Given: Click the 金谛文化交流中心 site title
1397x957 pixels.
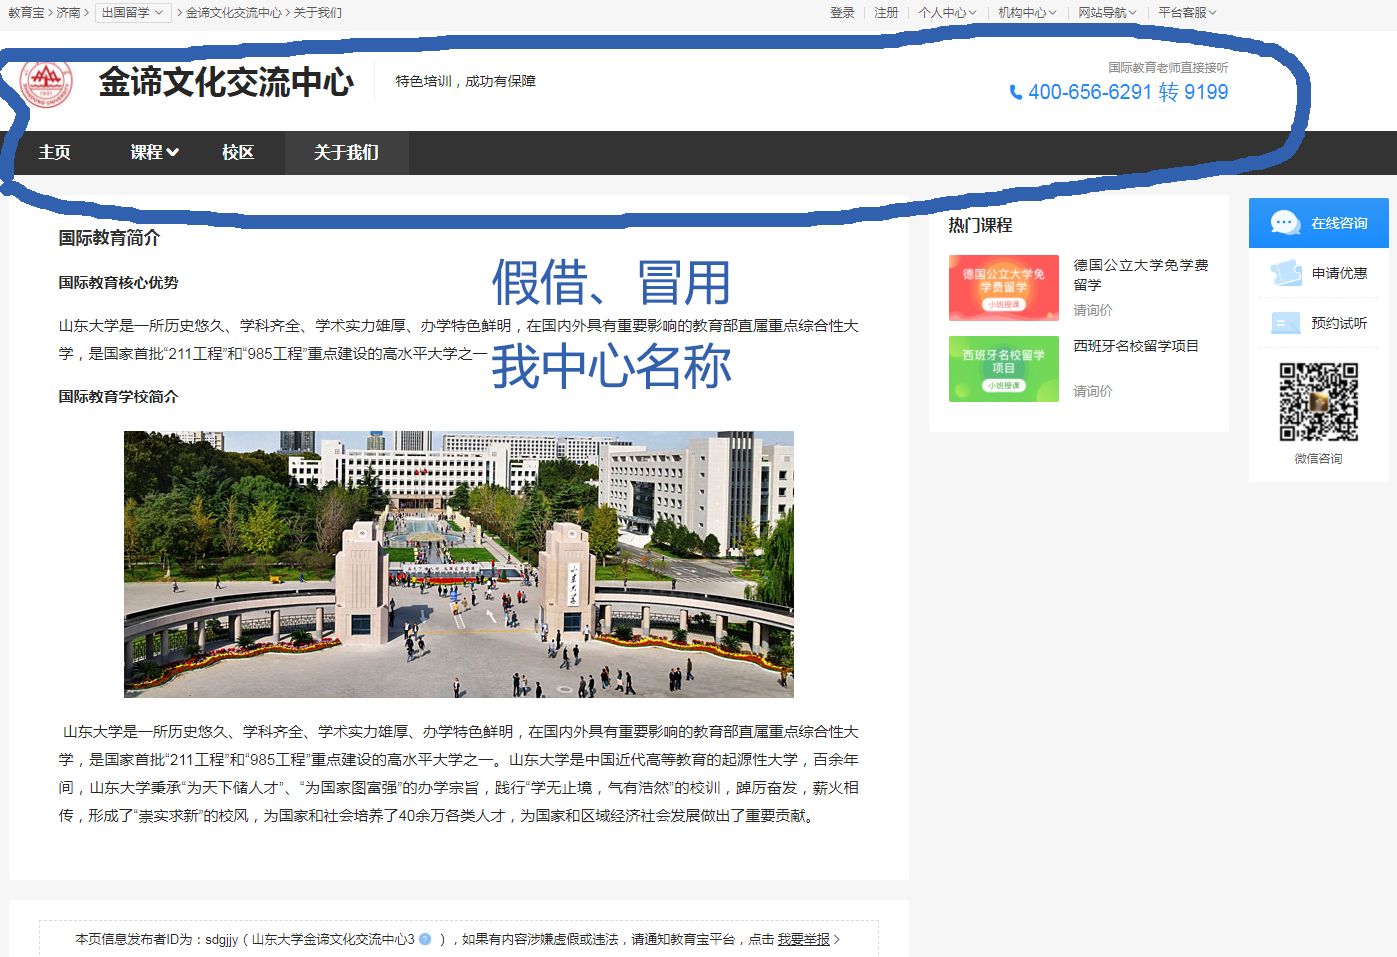Looking at the screenshot, I should 226,82.
